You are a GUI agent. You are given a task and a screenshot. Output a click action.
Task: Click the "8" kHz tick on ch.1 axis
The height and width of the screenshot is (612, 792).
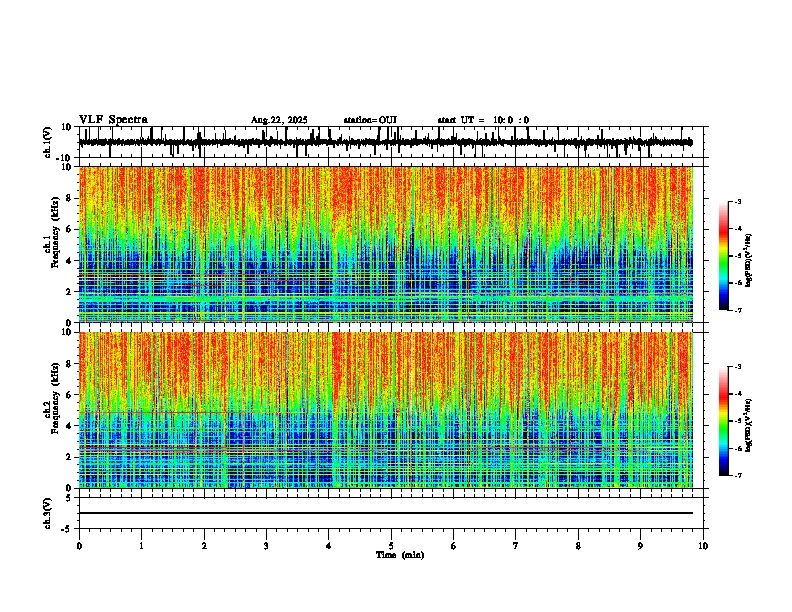[x=70, y=198]
